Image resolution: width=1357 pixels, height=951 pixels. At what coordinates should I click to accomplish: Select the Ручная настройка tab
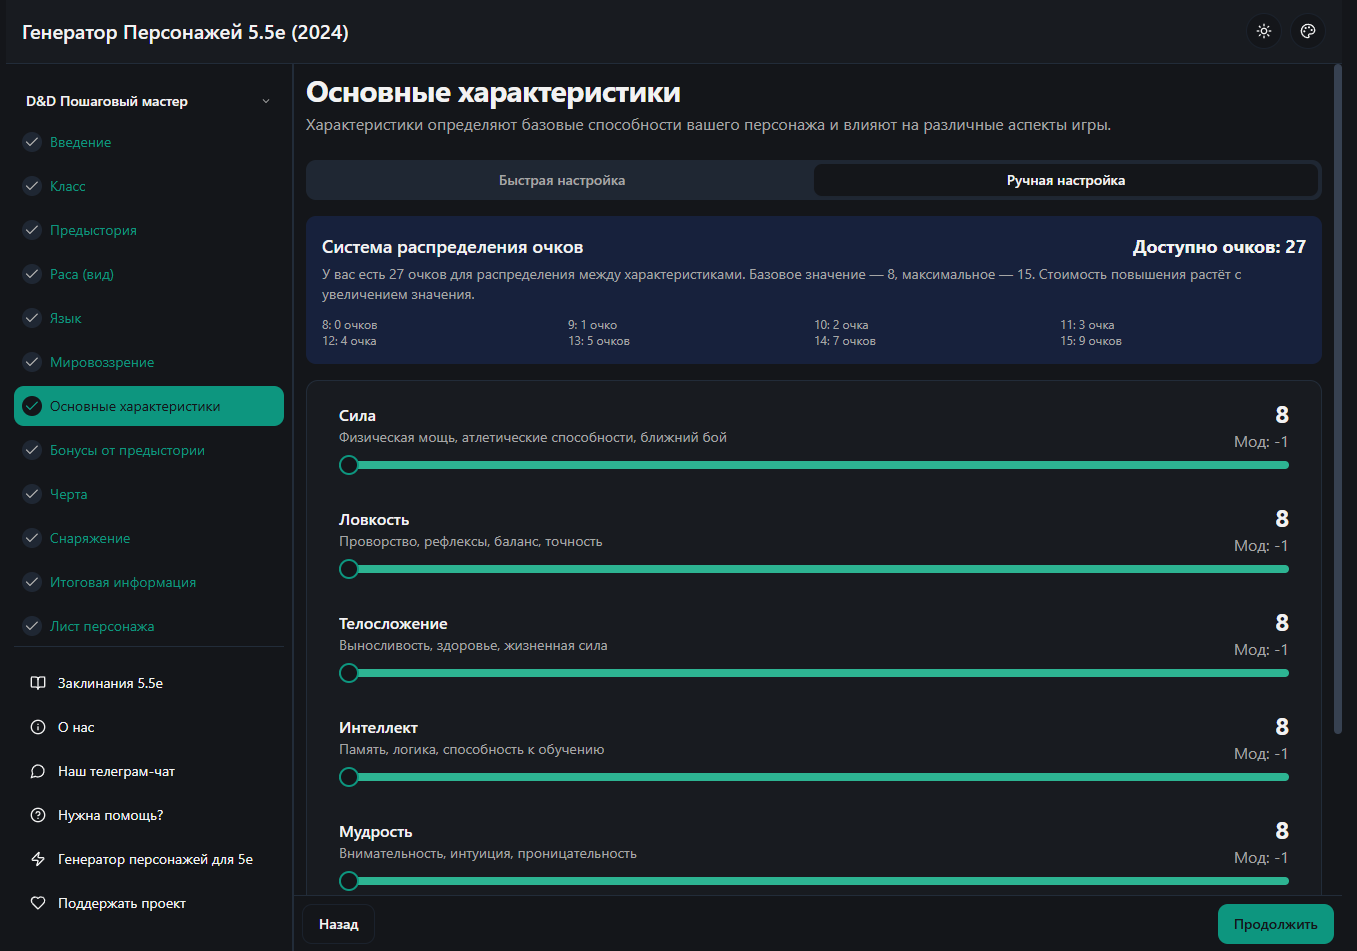1065,181
